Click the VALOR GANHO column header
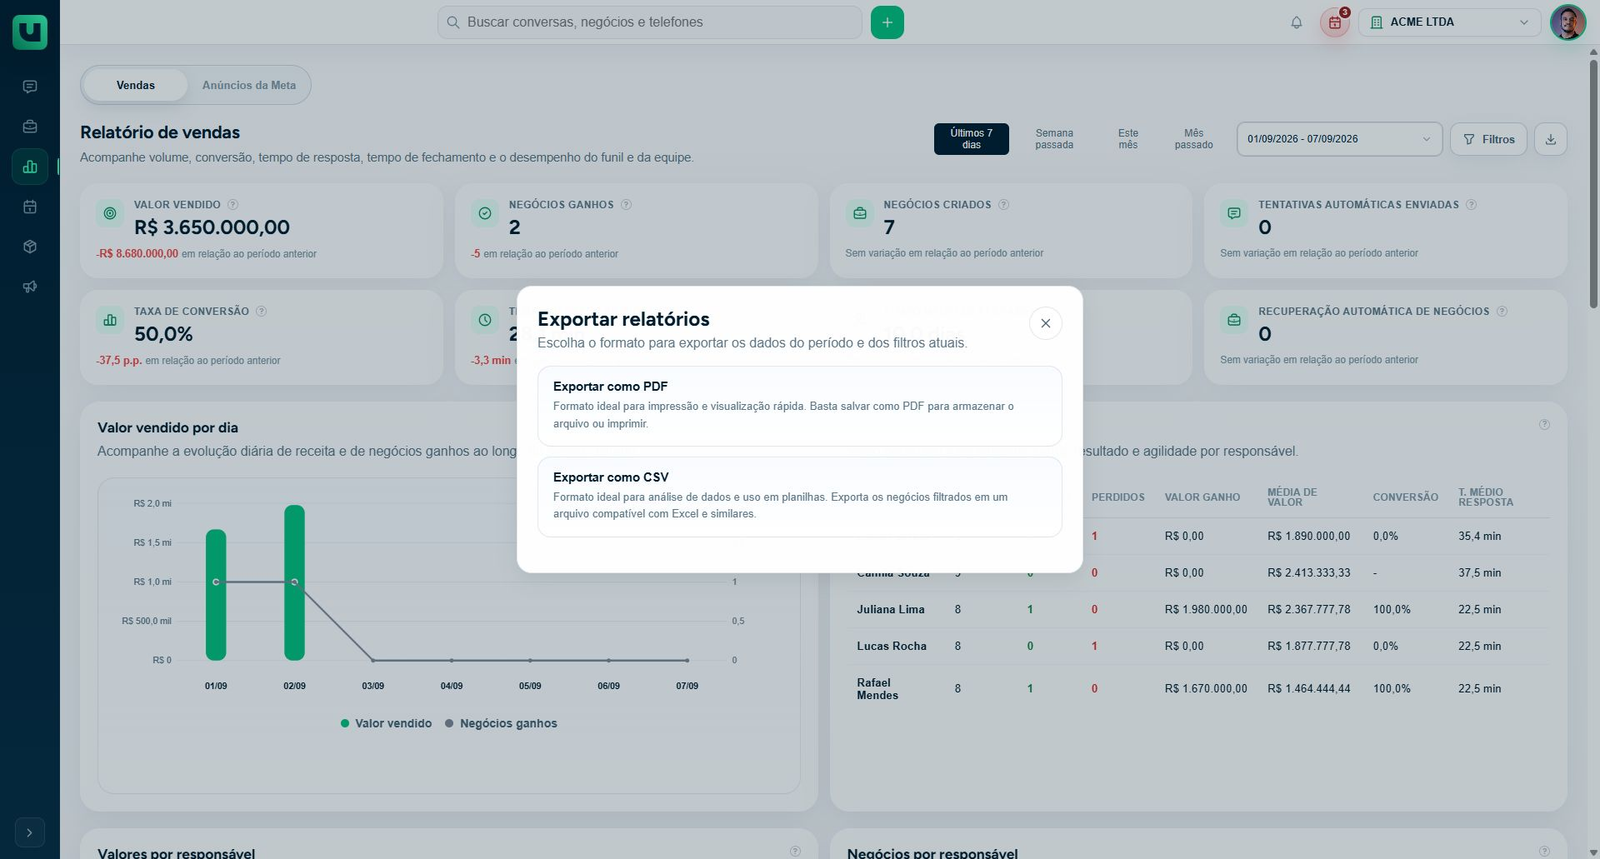This screenshot has height=859, width=1600. [1202, 497]
